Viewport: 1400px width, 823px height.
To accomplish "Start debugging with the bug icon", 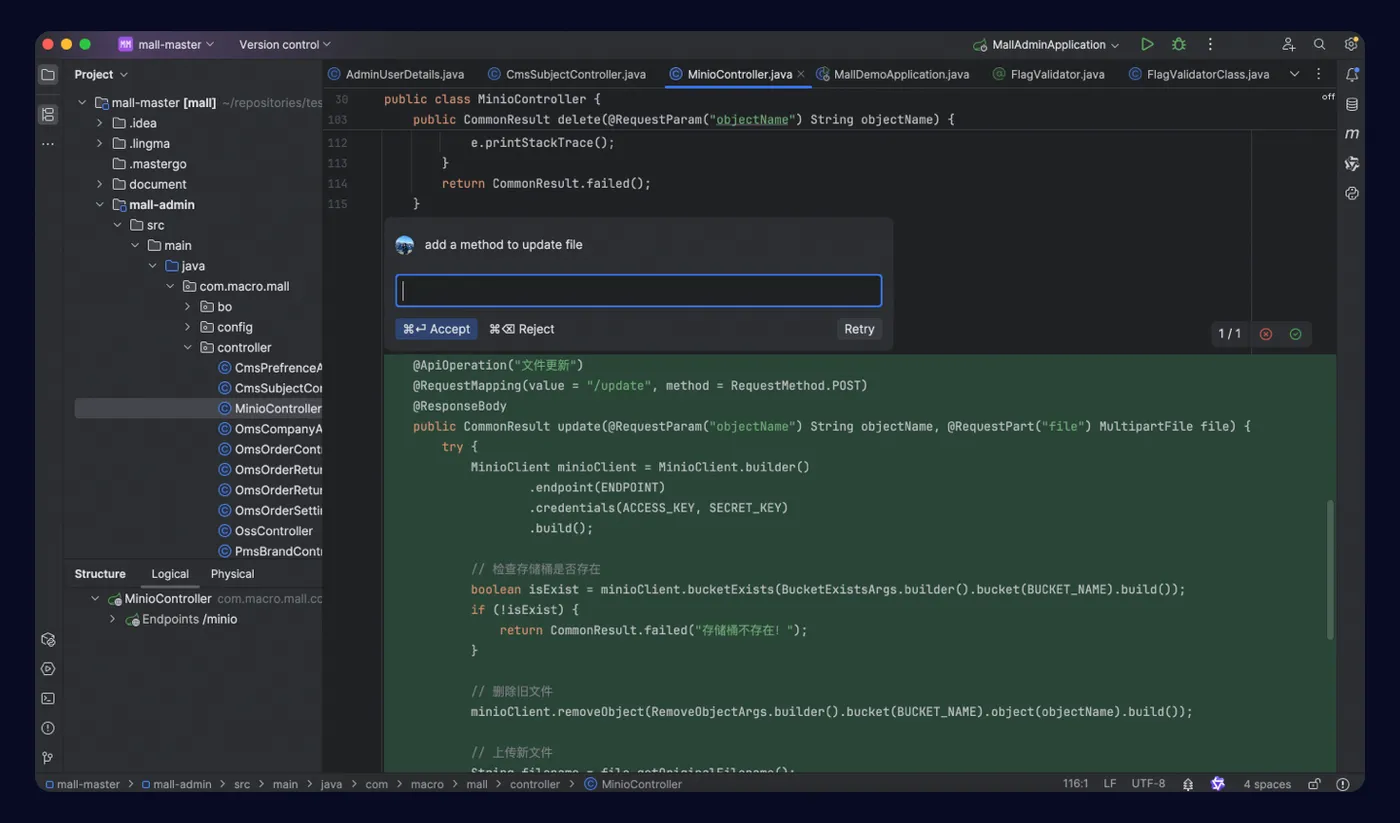I will (x=1179, y=44).
